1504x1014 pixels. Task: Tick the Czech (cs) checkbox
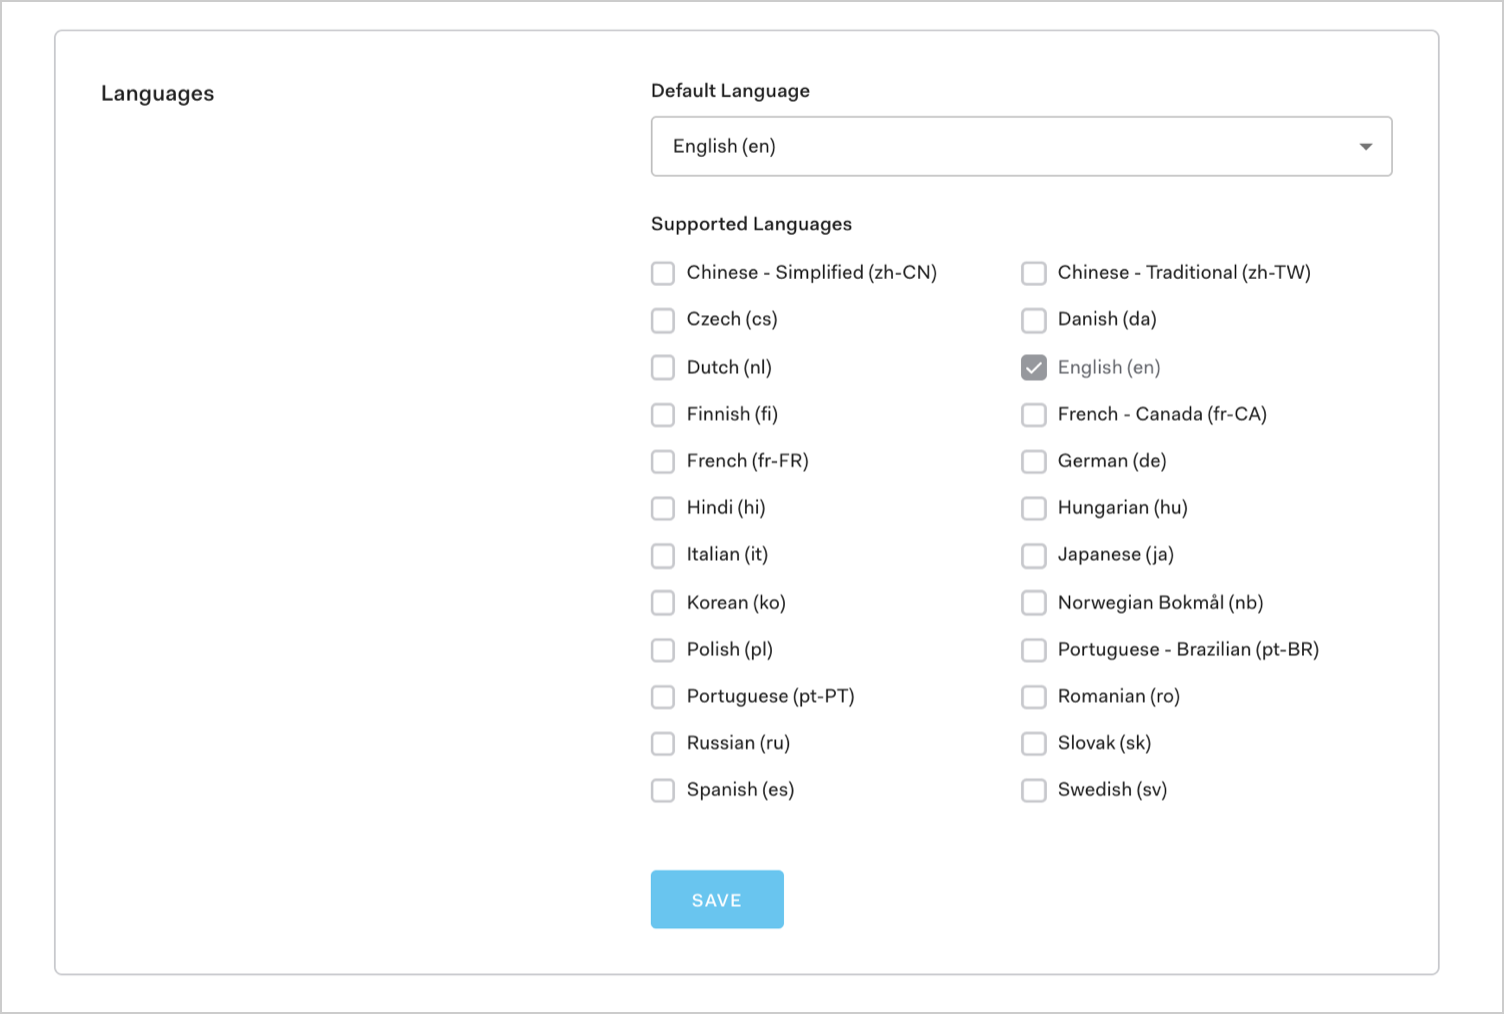663,320
